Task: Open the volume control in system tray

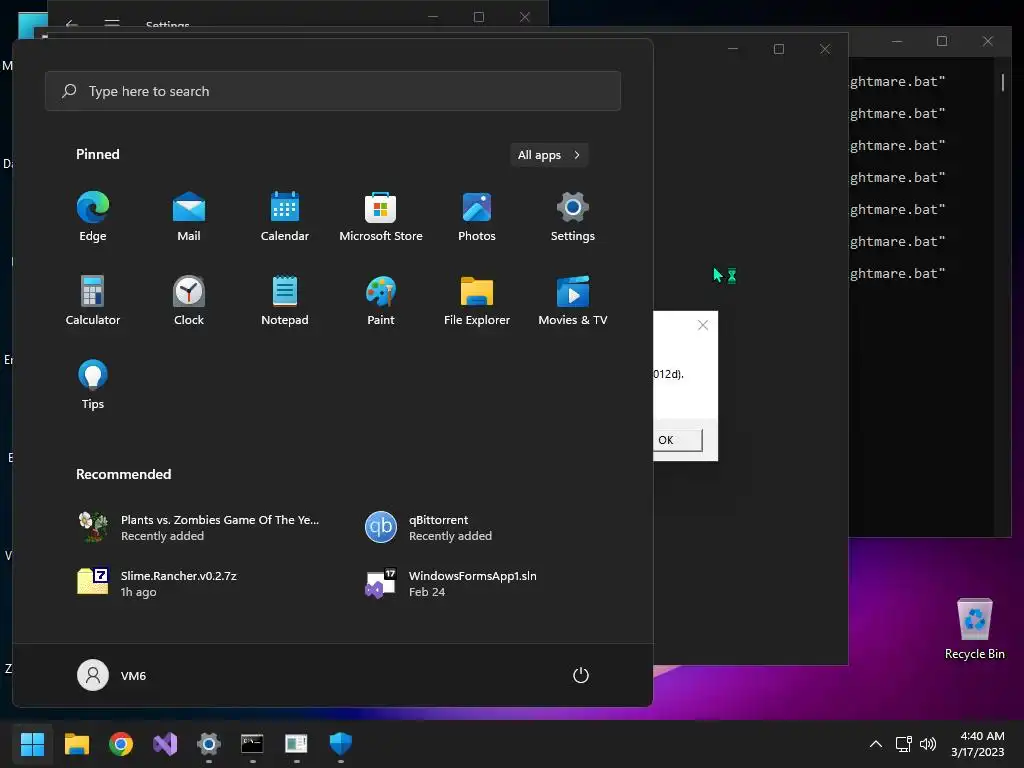Action: [x=927, y=744]
